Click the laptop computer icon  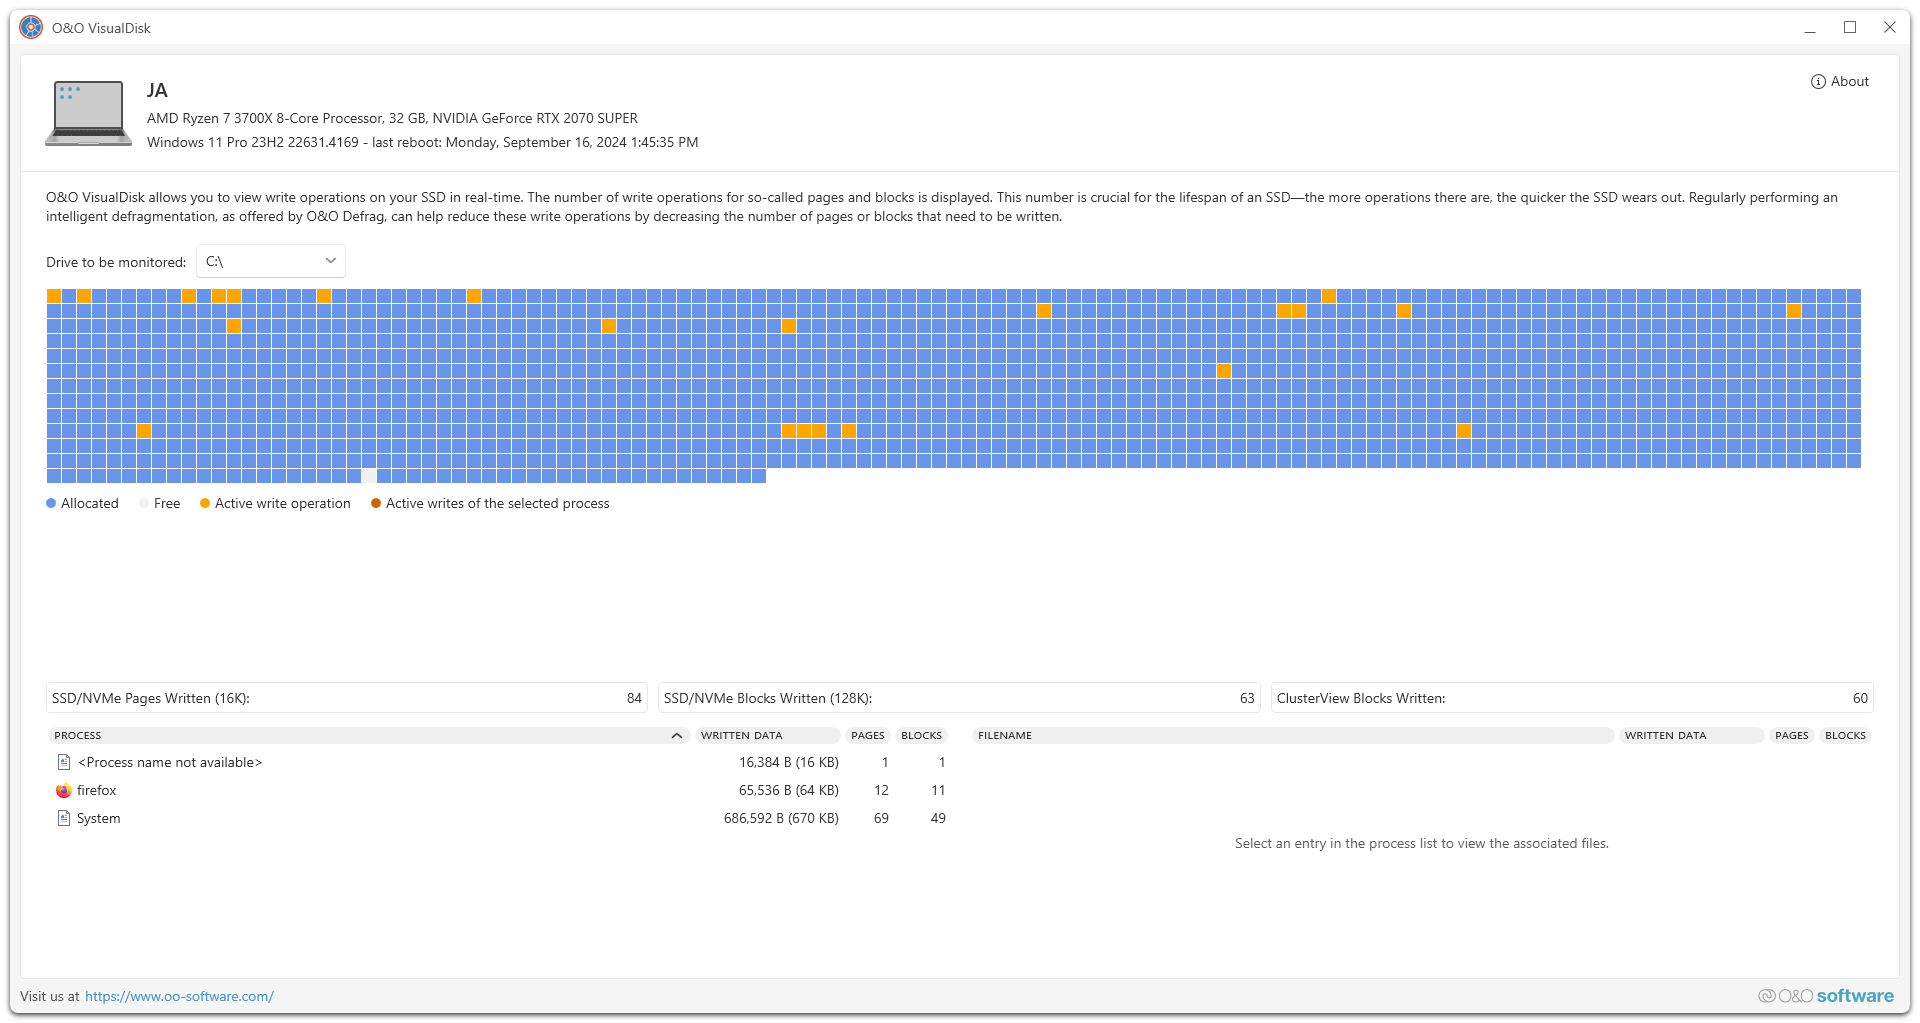(88, 113)
